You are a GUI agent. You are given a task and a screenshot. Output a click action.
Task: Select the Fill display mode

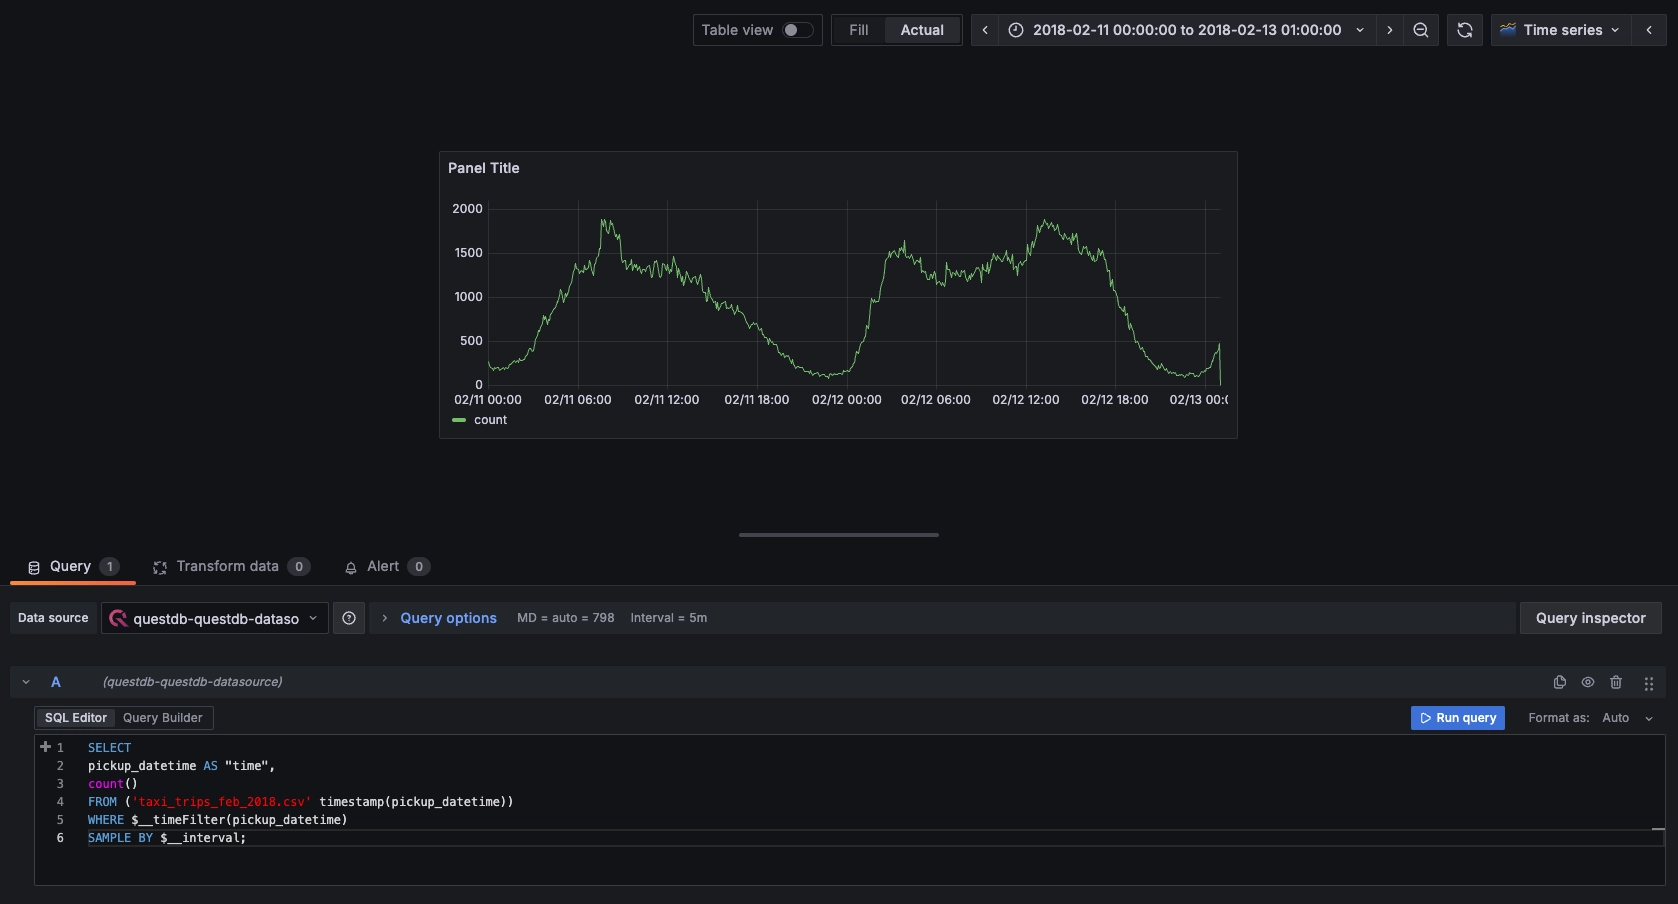click(x=858, y=30)
